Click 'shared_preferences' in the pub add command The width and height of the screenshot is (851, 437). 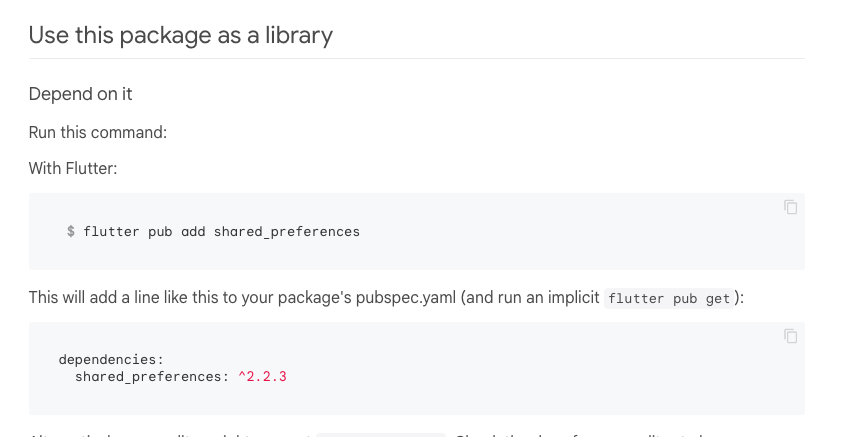tap(287, 232)
